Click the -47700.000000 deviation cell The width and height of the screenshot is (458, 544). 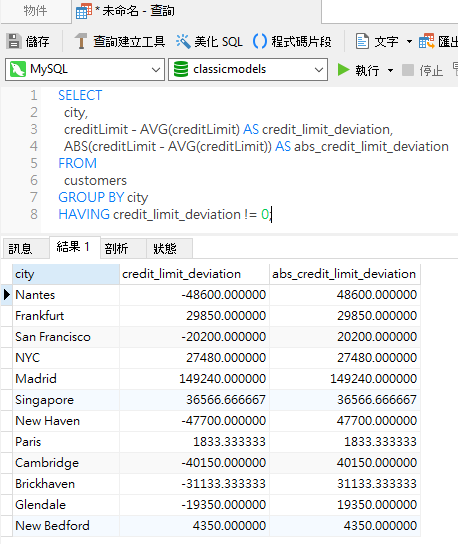(194, 421)
